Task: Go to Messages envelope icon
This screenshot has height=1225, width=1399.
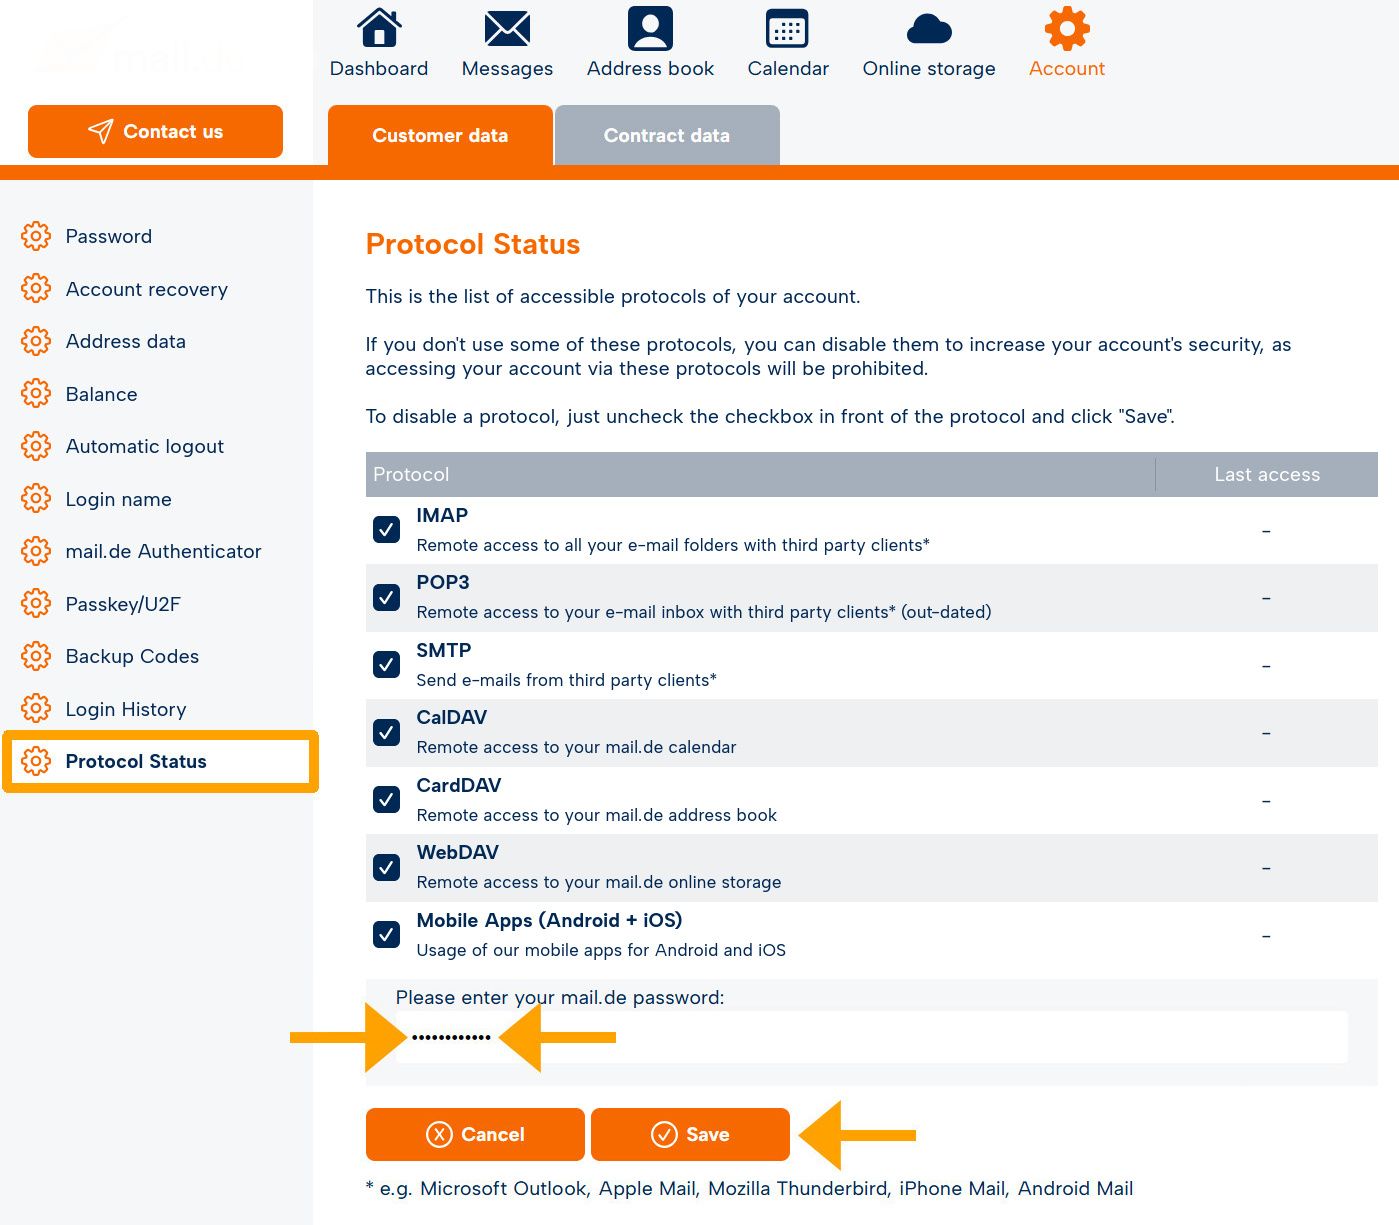Action: click(507, 29)
